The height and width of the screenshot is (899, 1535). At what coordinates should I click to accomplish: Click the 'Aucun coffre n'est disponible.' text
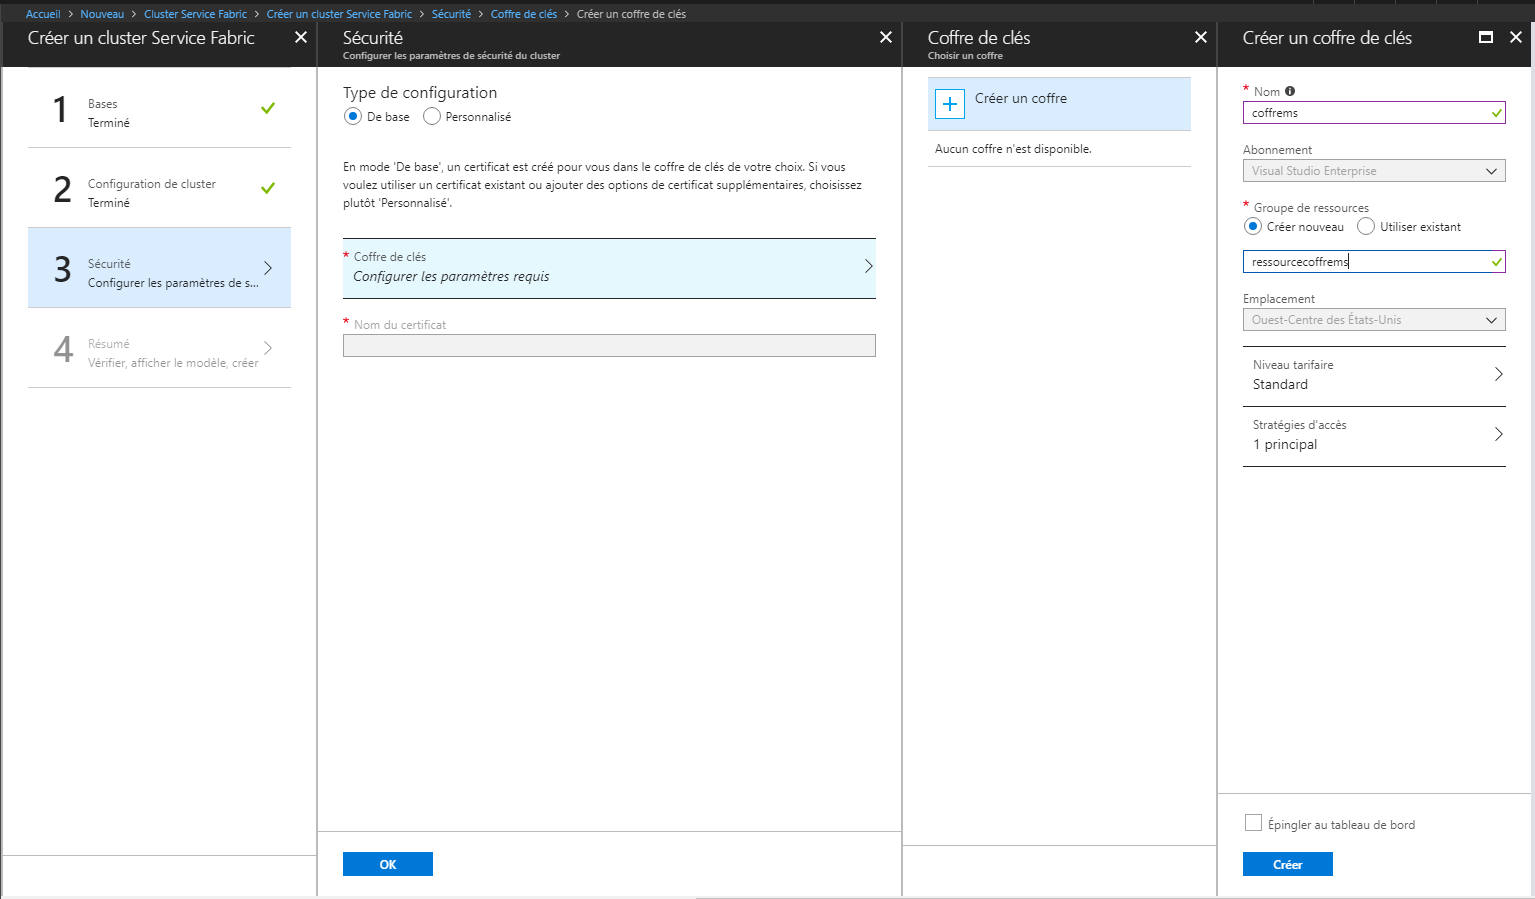click(1013, 149)
